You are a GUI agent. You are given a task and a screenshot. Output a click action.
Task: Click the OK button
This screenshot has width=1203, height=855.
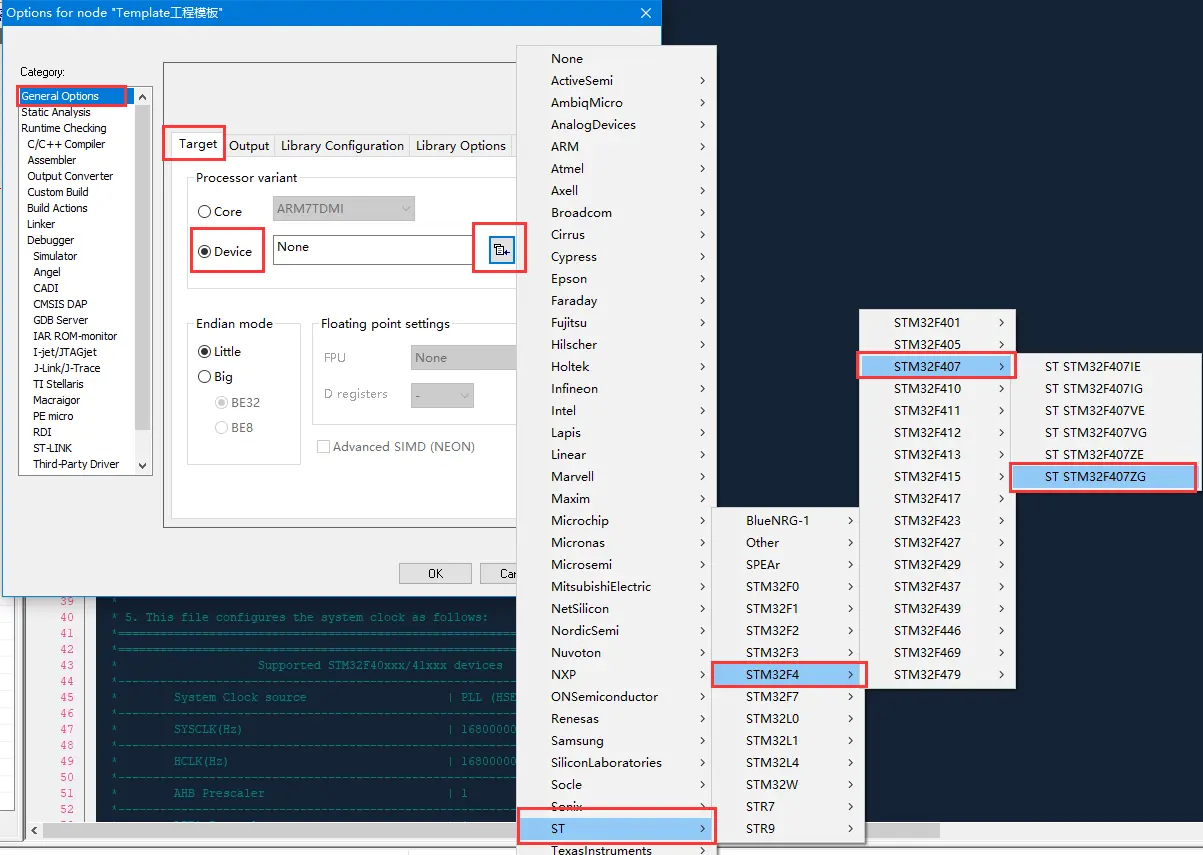(435, 574)
